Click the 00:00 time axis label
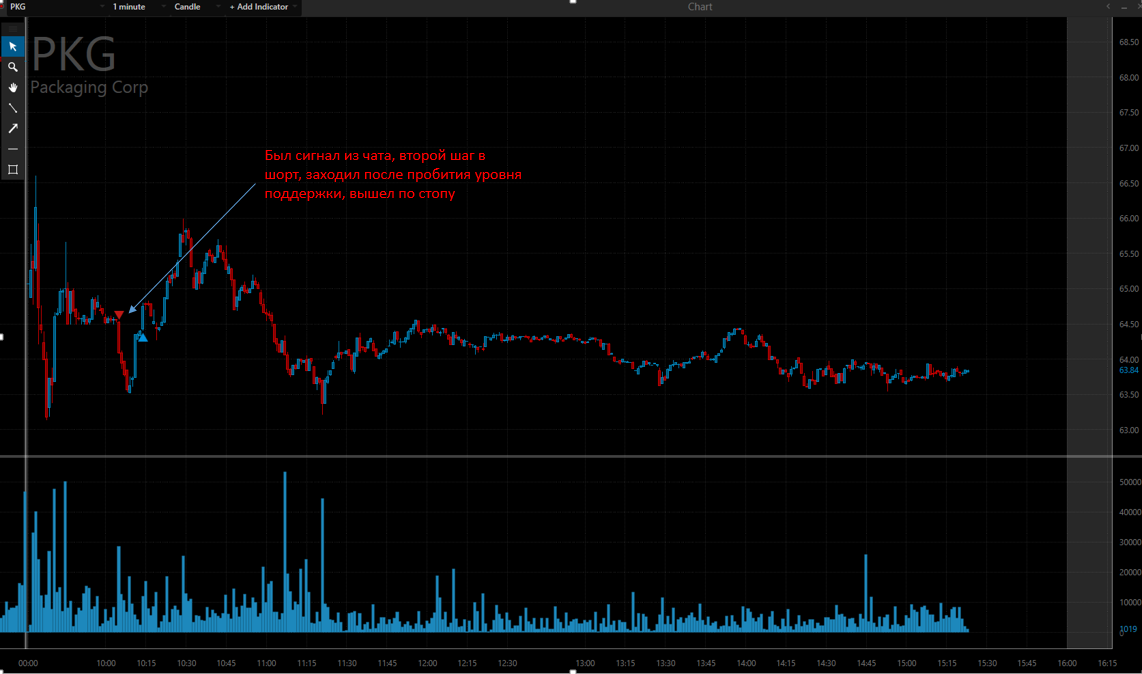1142x674 pixels. point(28,663)
